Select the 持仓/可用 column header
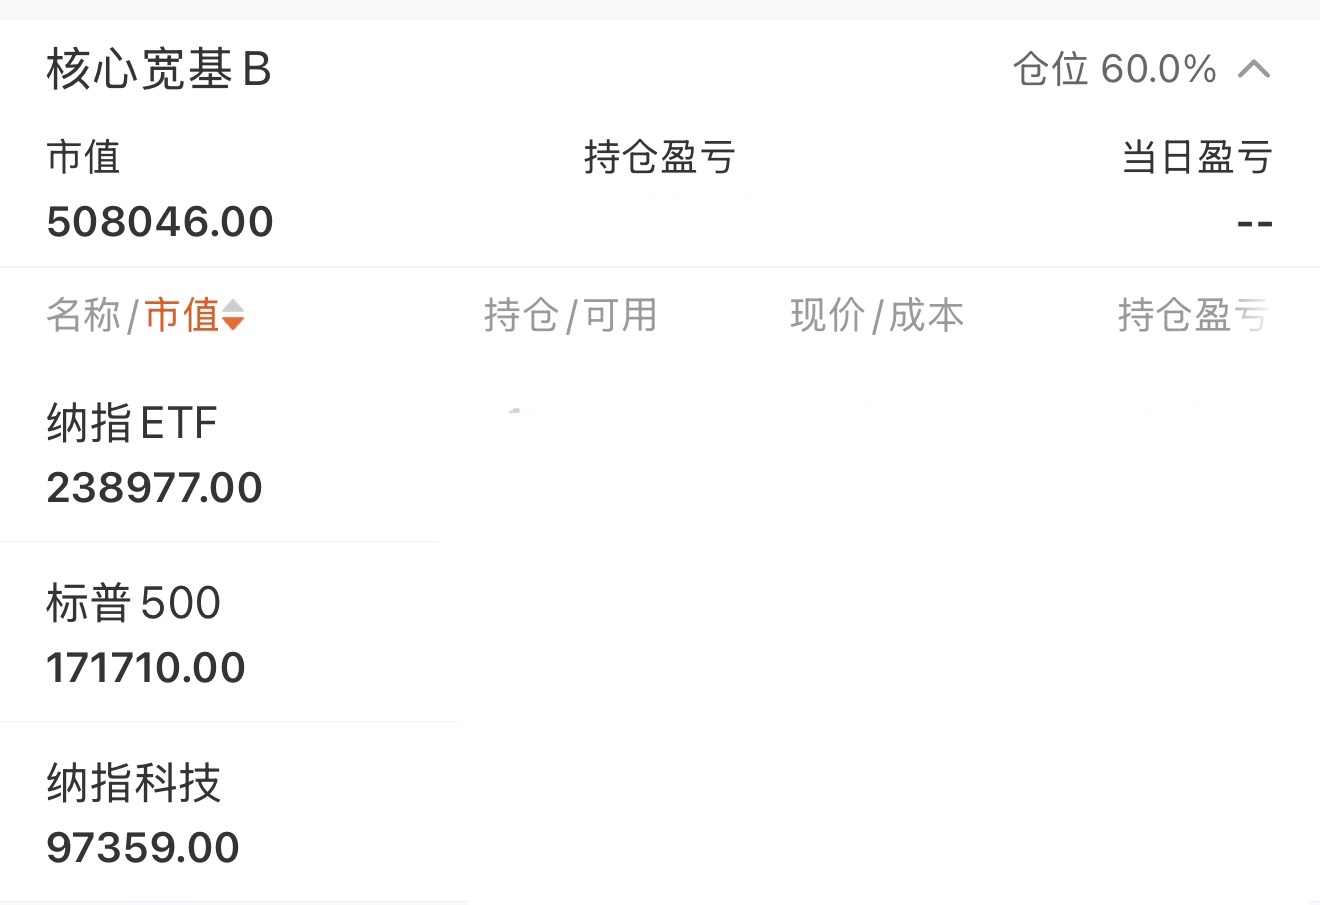The height and width of the screenshot is (905, 1320). click(x=570, y=315)
